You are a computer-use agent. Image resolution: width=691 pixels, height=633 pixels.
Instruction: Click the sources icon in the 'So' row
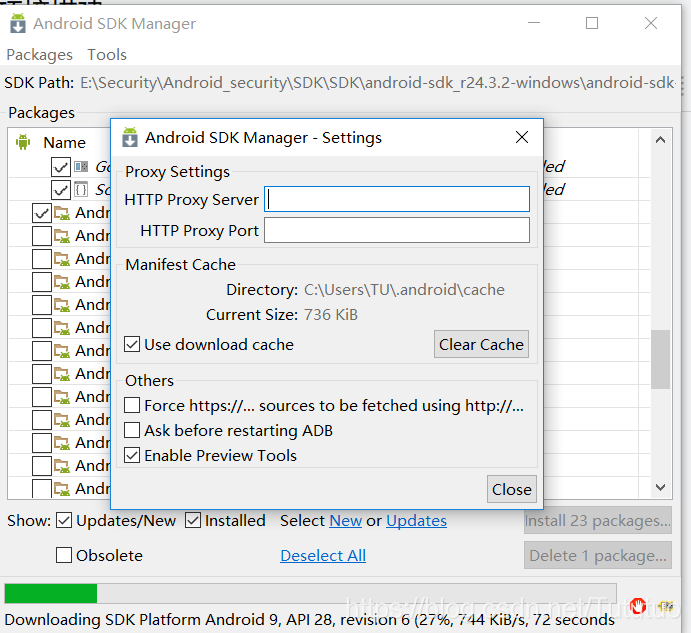point(81,190)
